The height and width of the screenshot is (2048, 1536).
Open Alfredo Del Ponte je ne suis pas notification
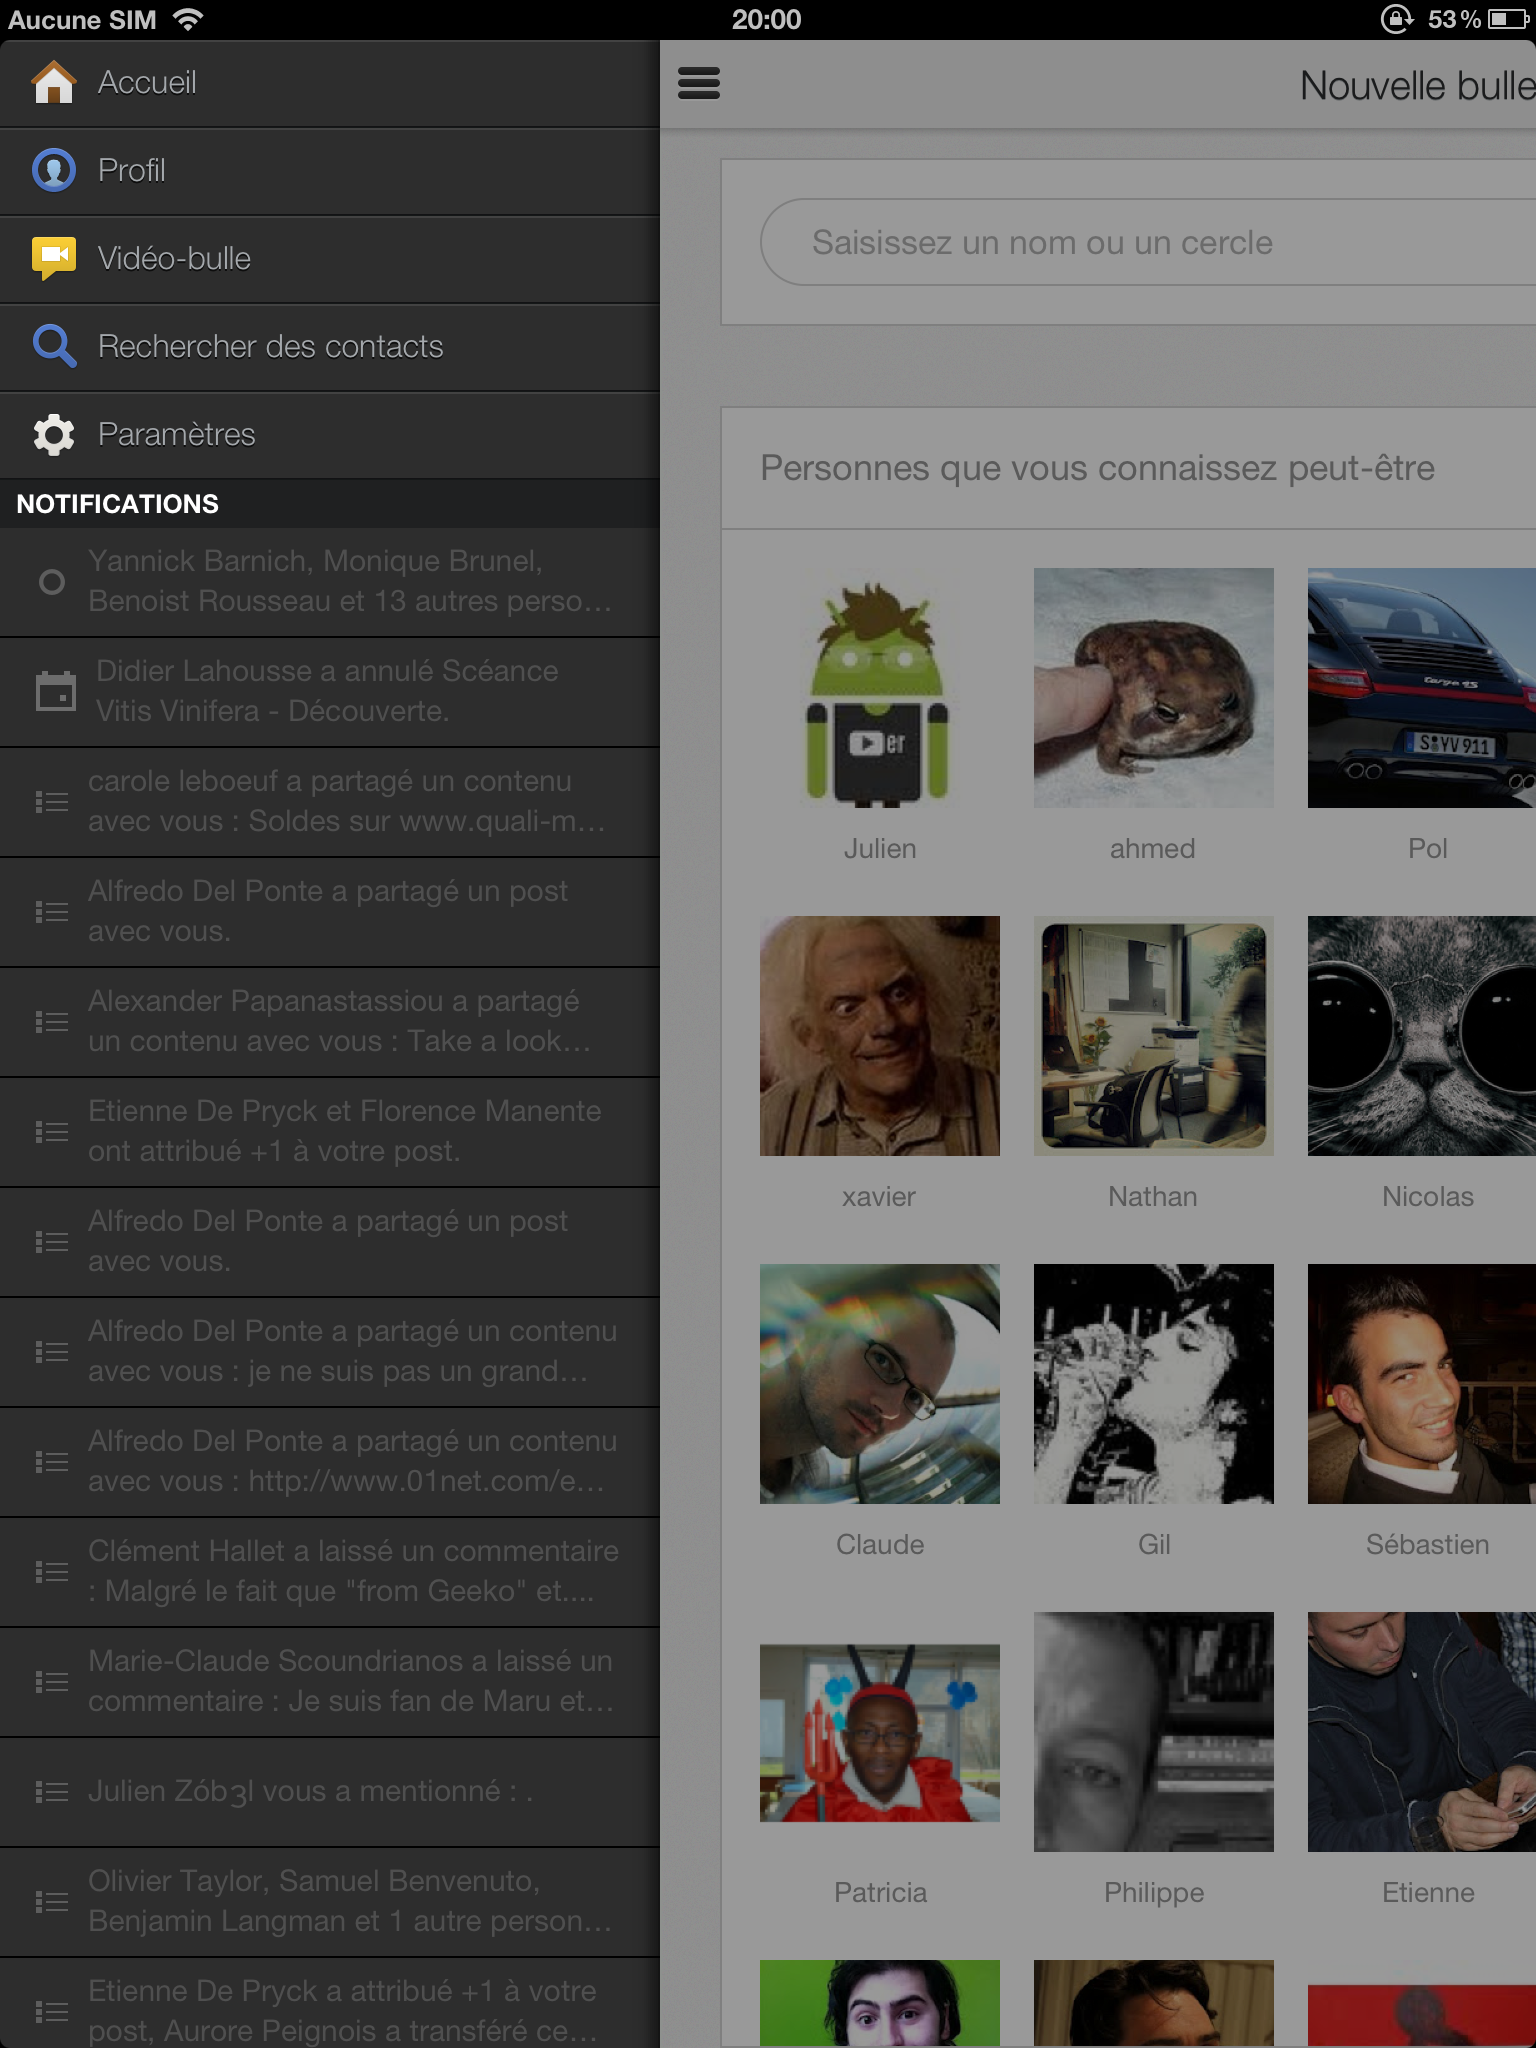[330, 1352]
